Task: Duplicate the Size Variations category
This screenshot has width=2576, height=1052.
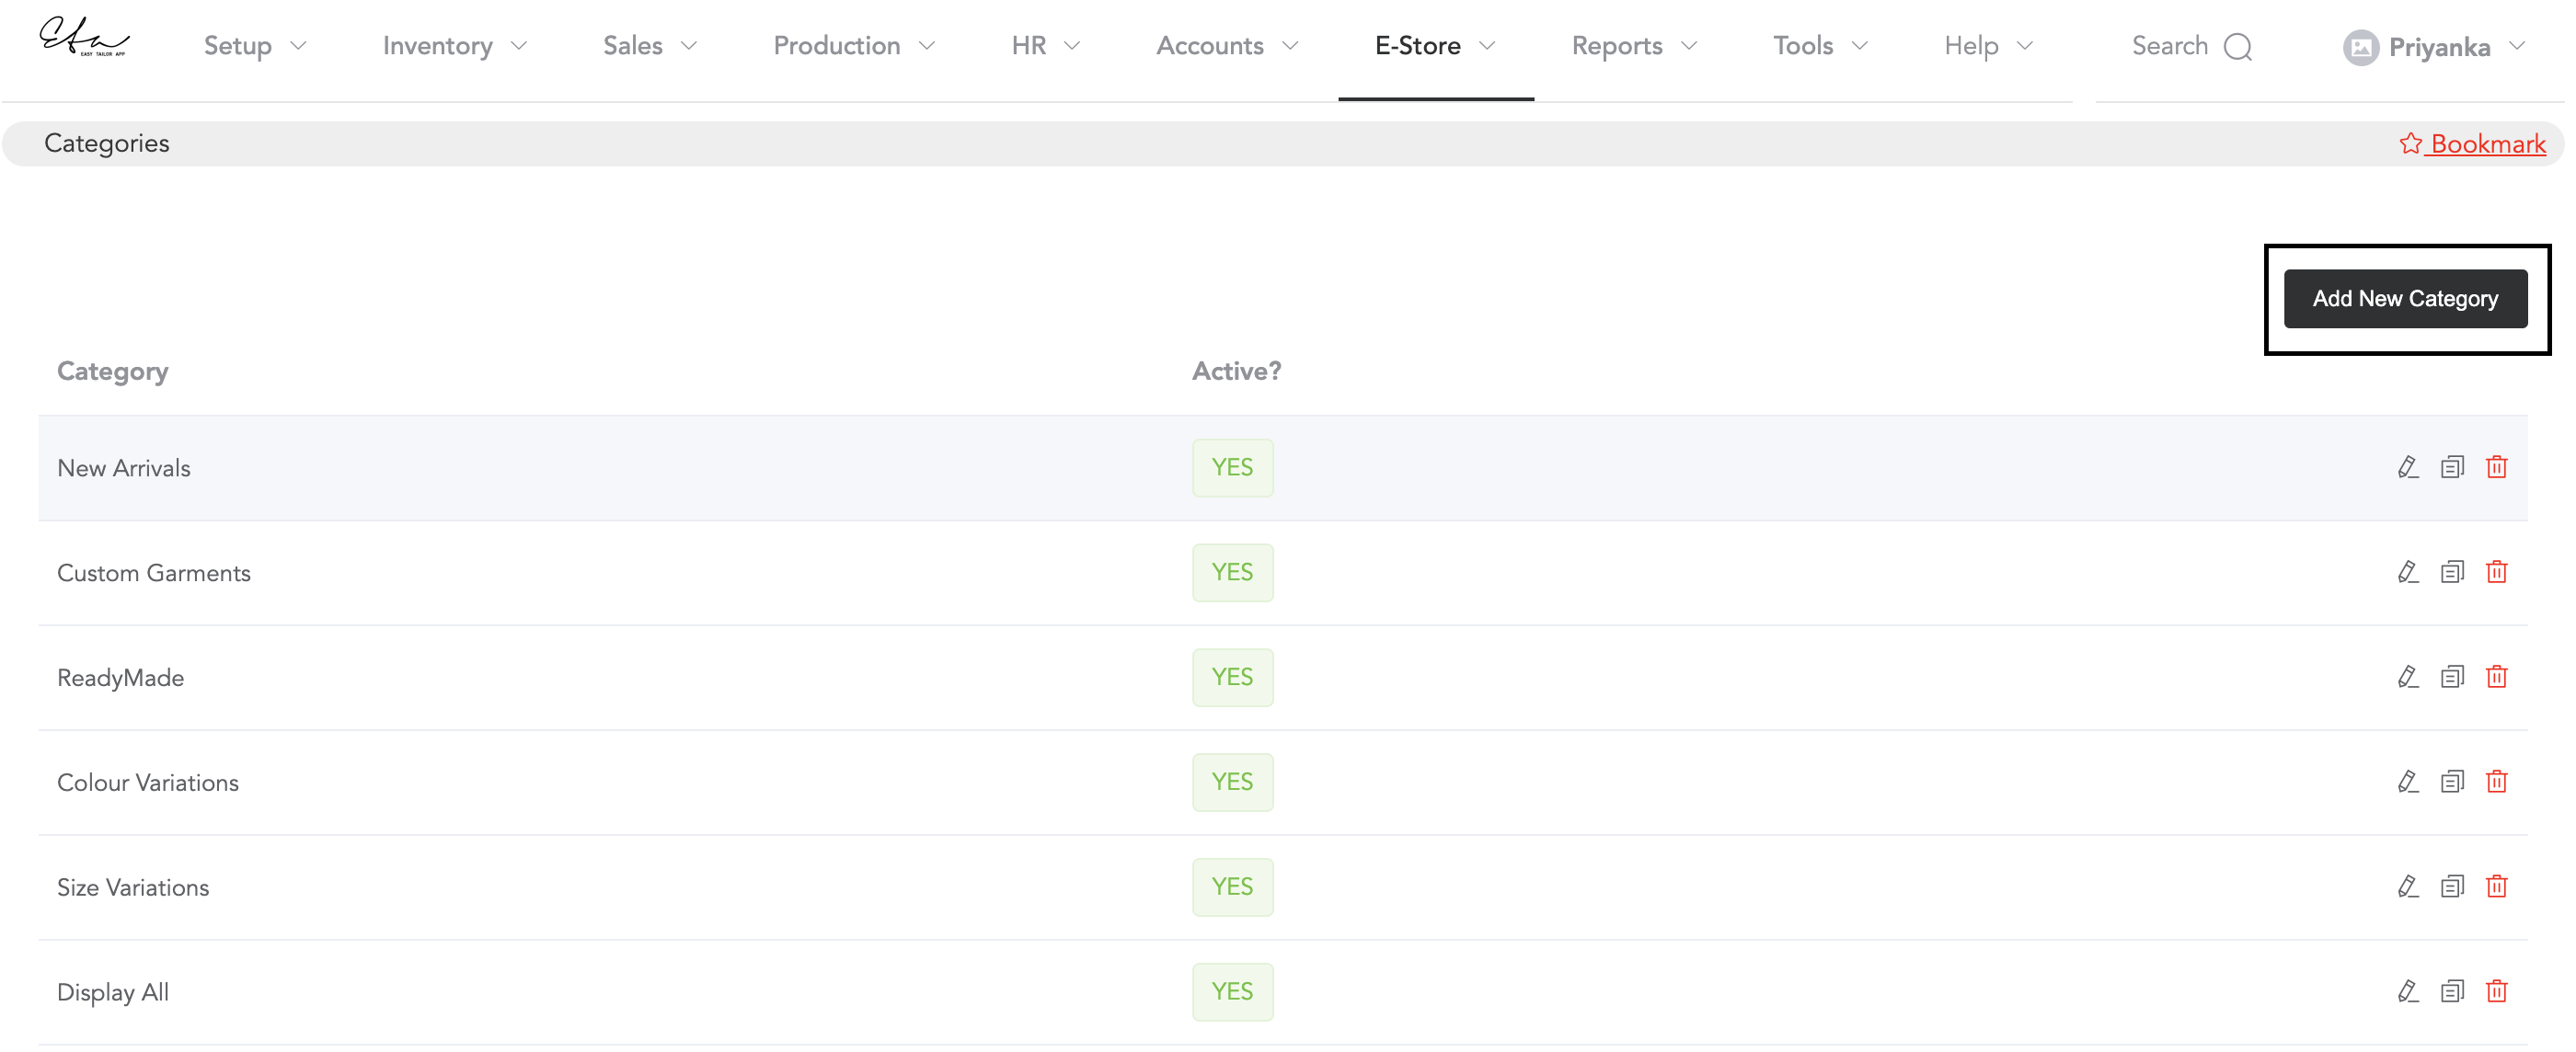Action: coord(2451,887)
